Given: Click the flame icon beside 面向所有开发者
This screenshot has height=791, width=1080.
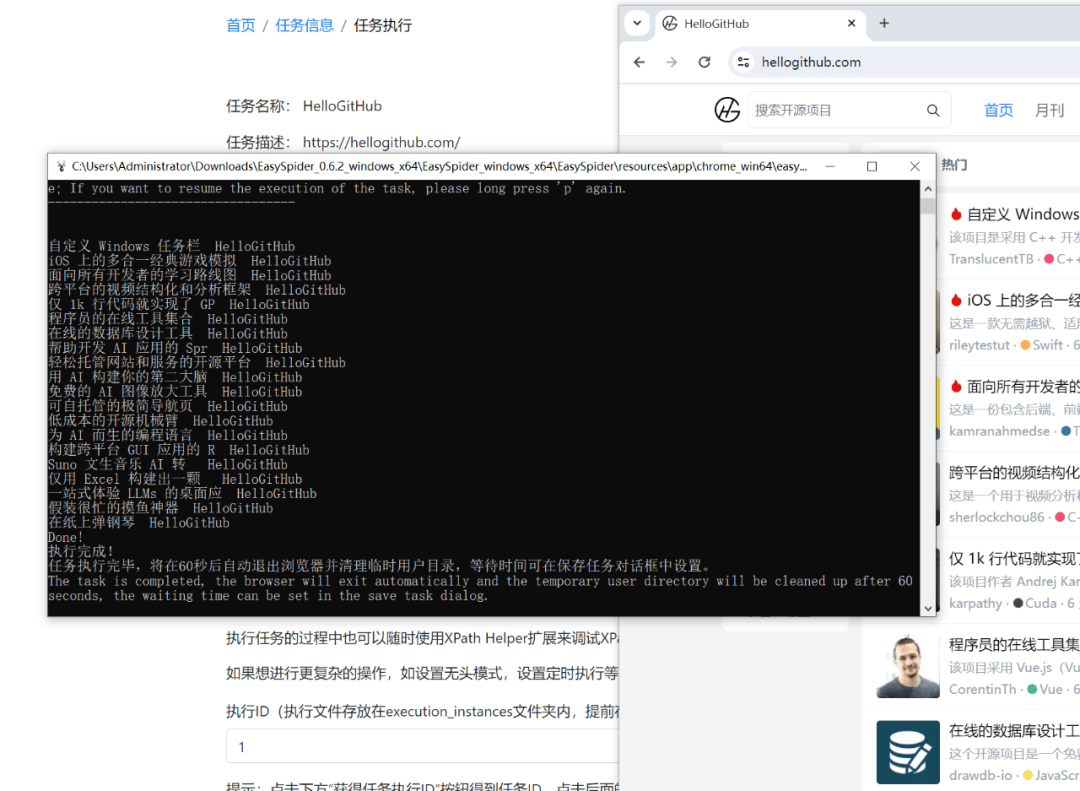Looking at the screenshot, I should click(956, 387).
